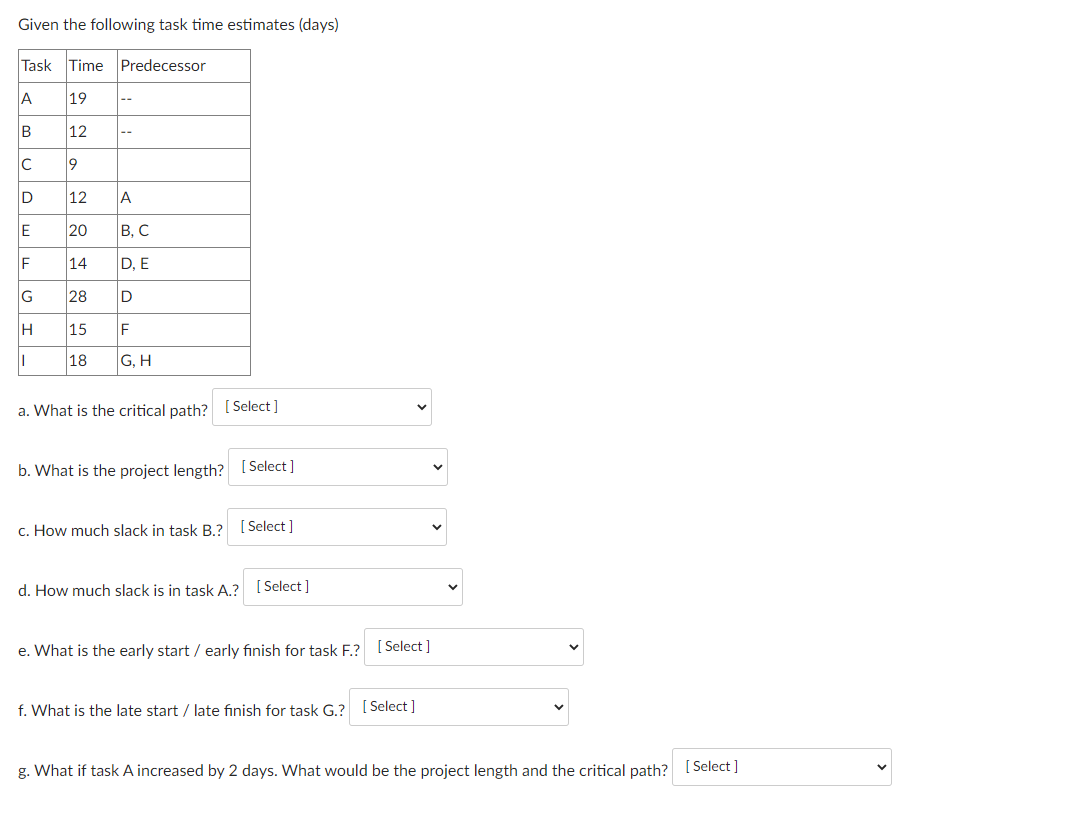Click the time value 20 for task E

[79, 230]
